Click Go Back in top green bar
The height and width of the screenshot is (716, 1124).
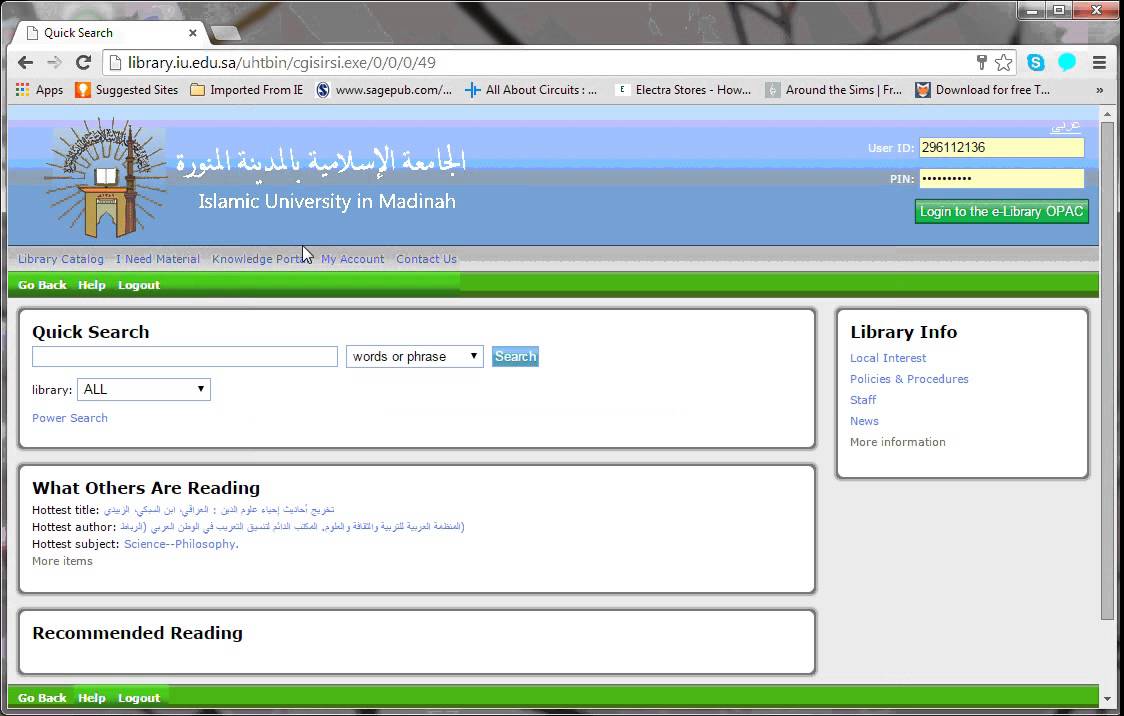tap(42, 285)
